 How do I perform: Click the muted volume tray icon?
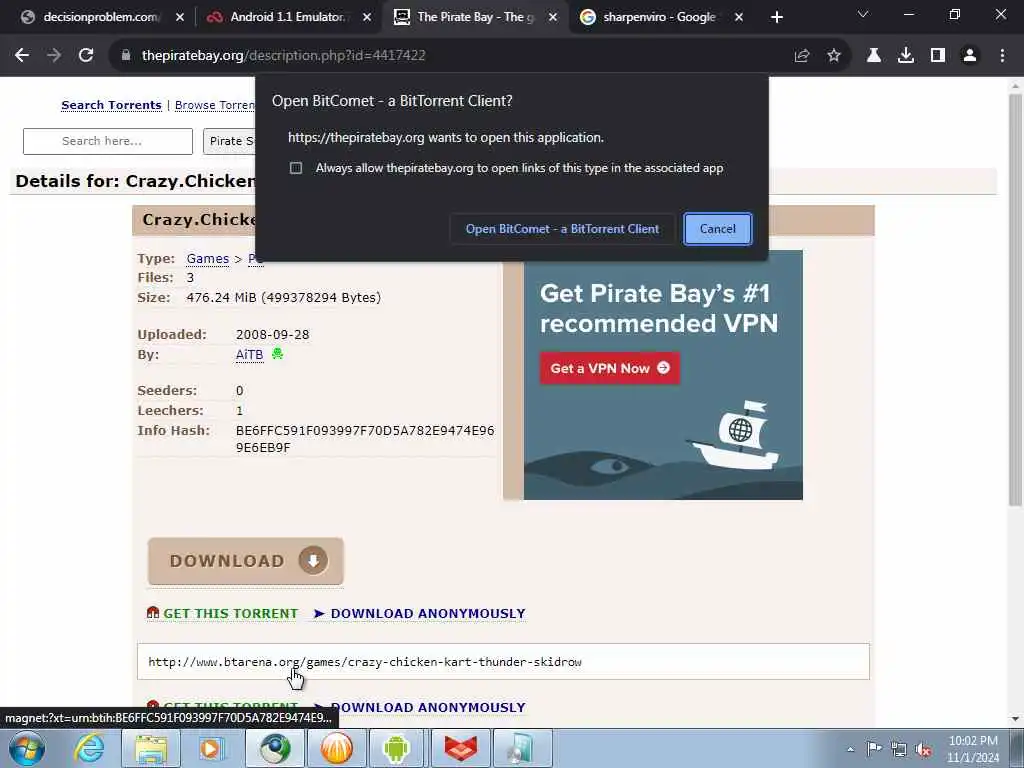[x=923, y=749]
